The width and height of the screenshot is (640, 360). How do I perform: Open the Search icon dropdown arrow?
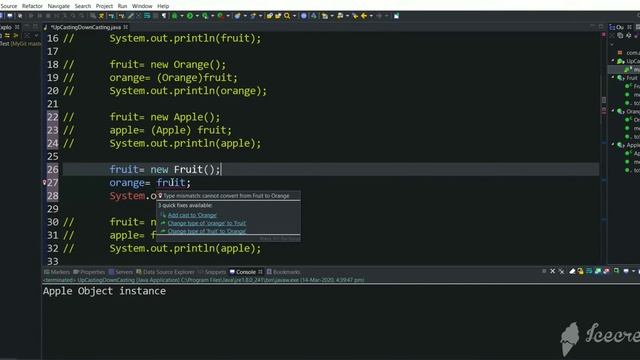(294, 16)
